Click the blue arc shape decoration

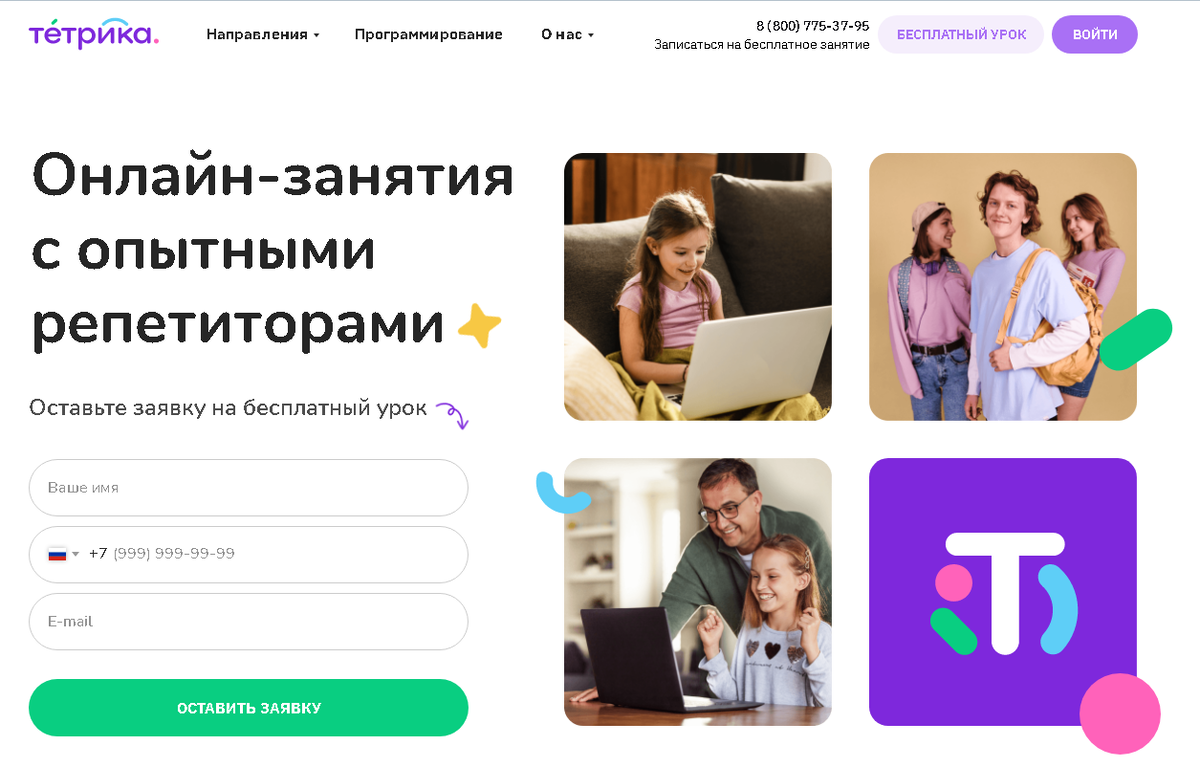pos(557,493)
